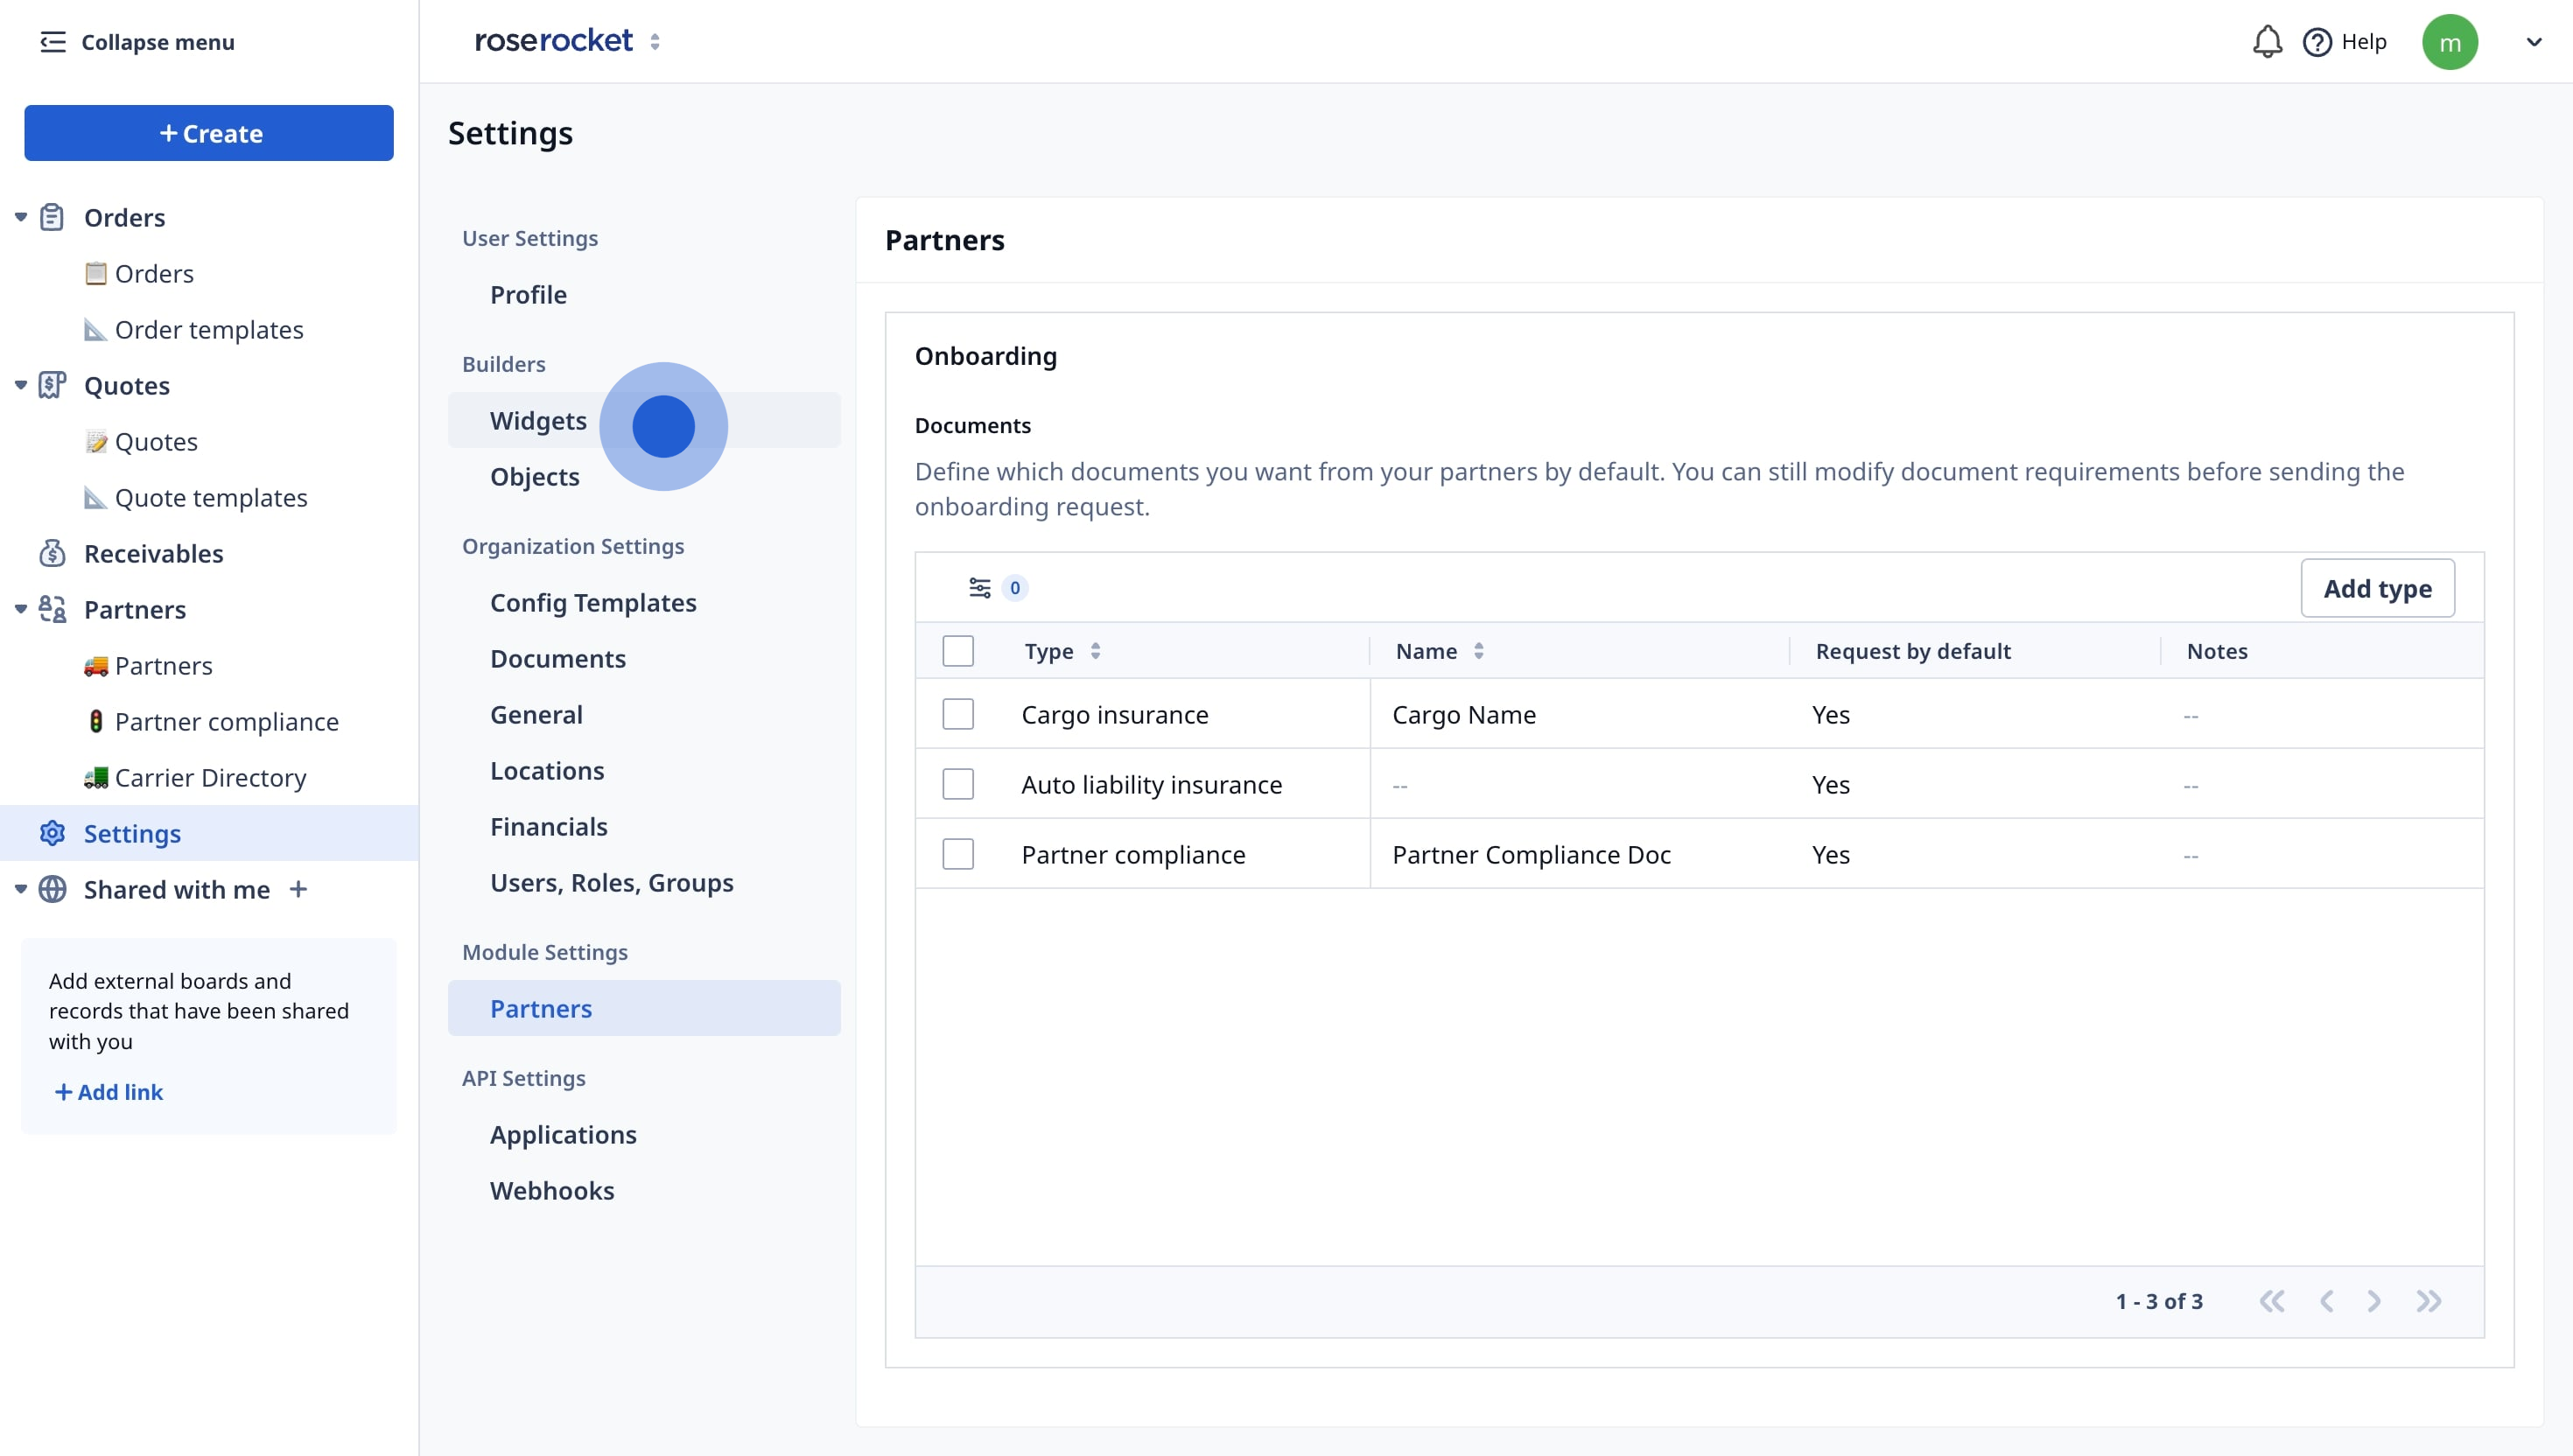Click the green user avatar
Screen dimensions: 2573x1456
pyautogui.click(x=2449, y=42)
